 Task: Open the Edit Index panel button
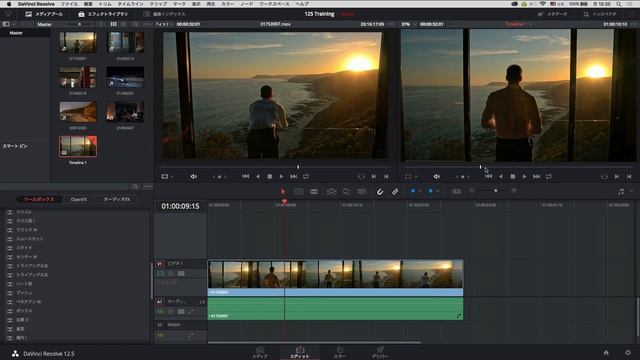[164, 14]
